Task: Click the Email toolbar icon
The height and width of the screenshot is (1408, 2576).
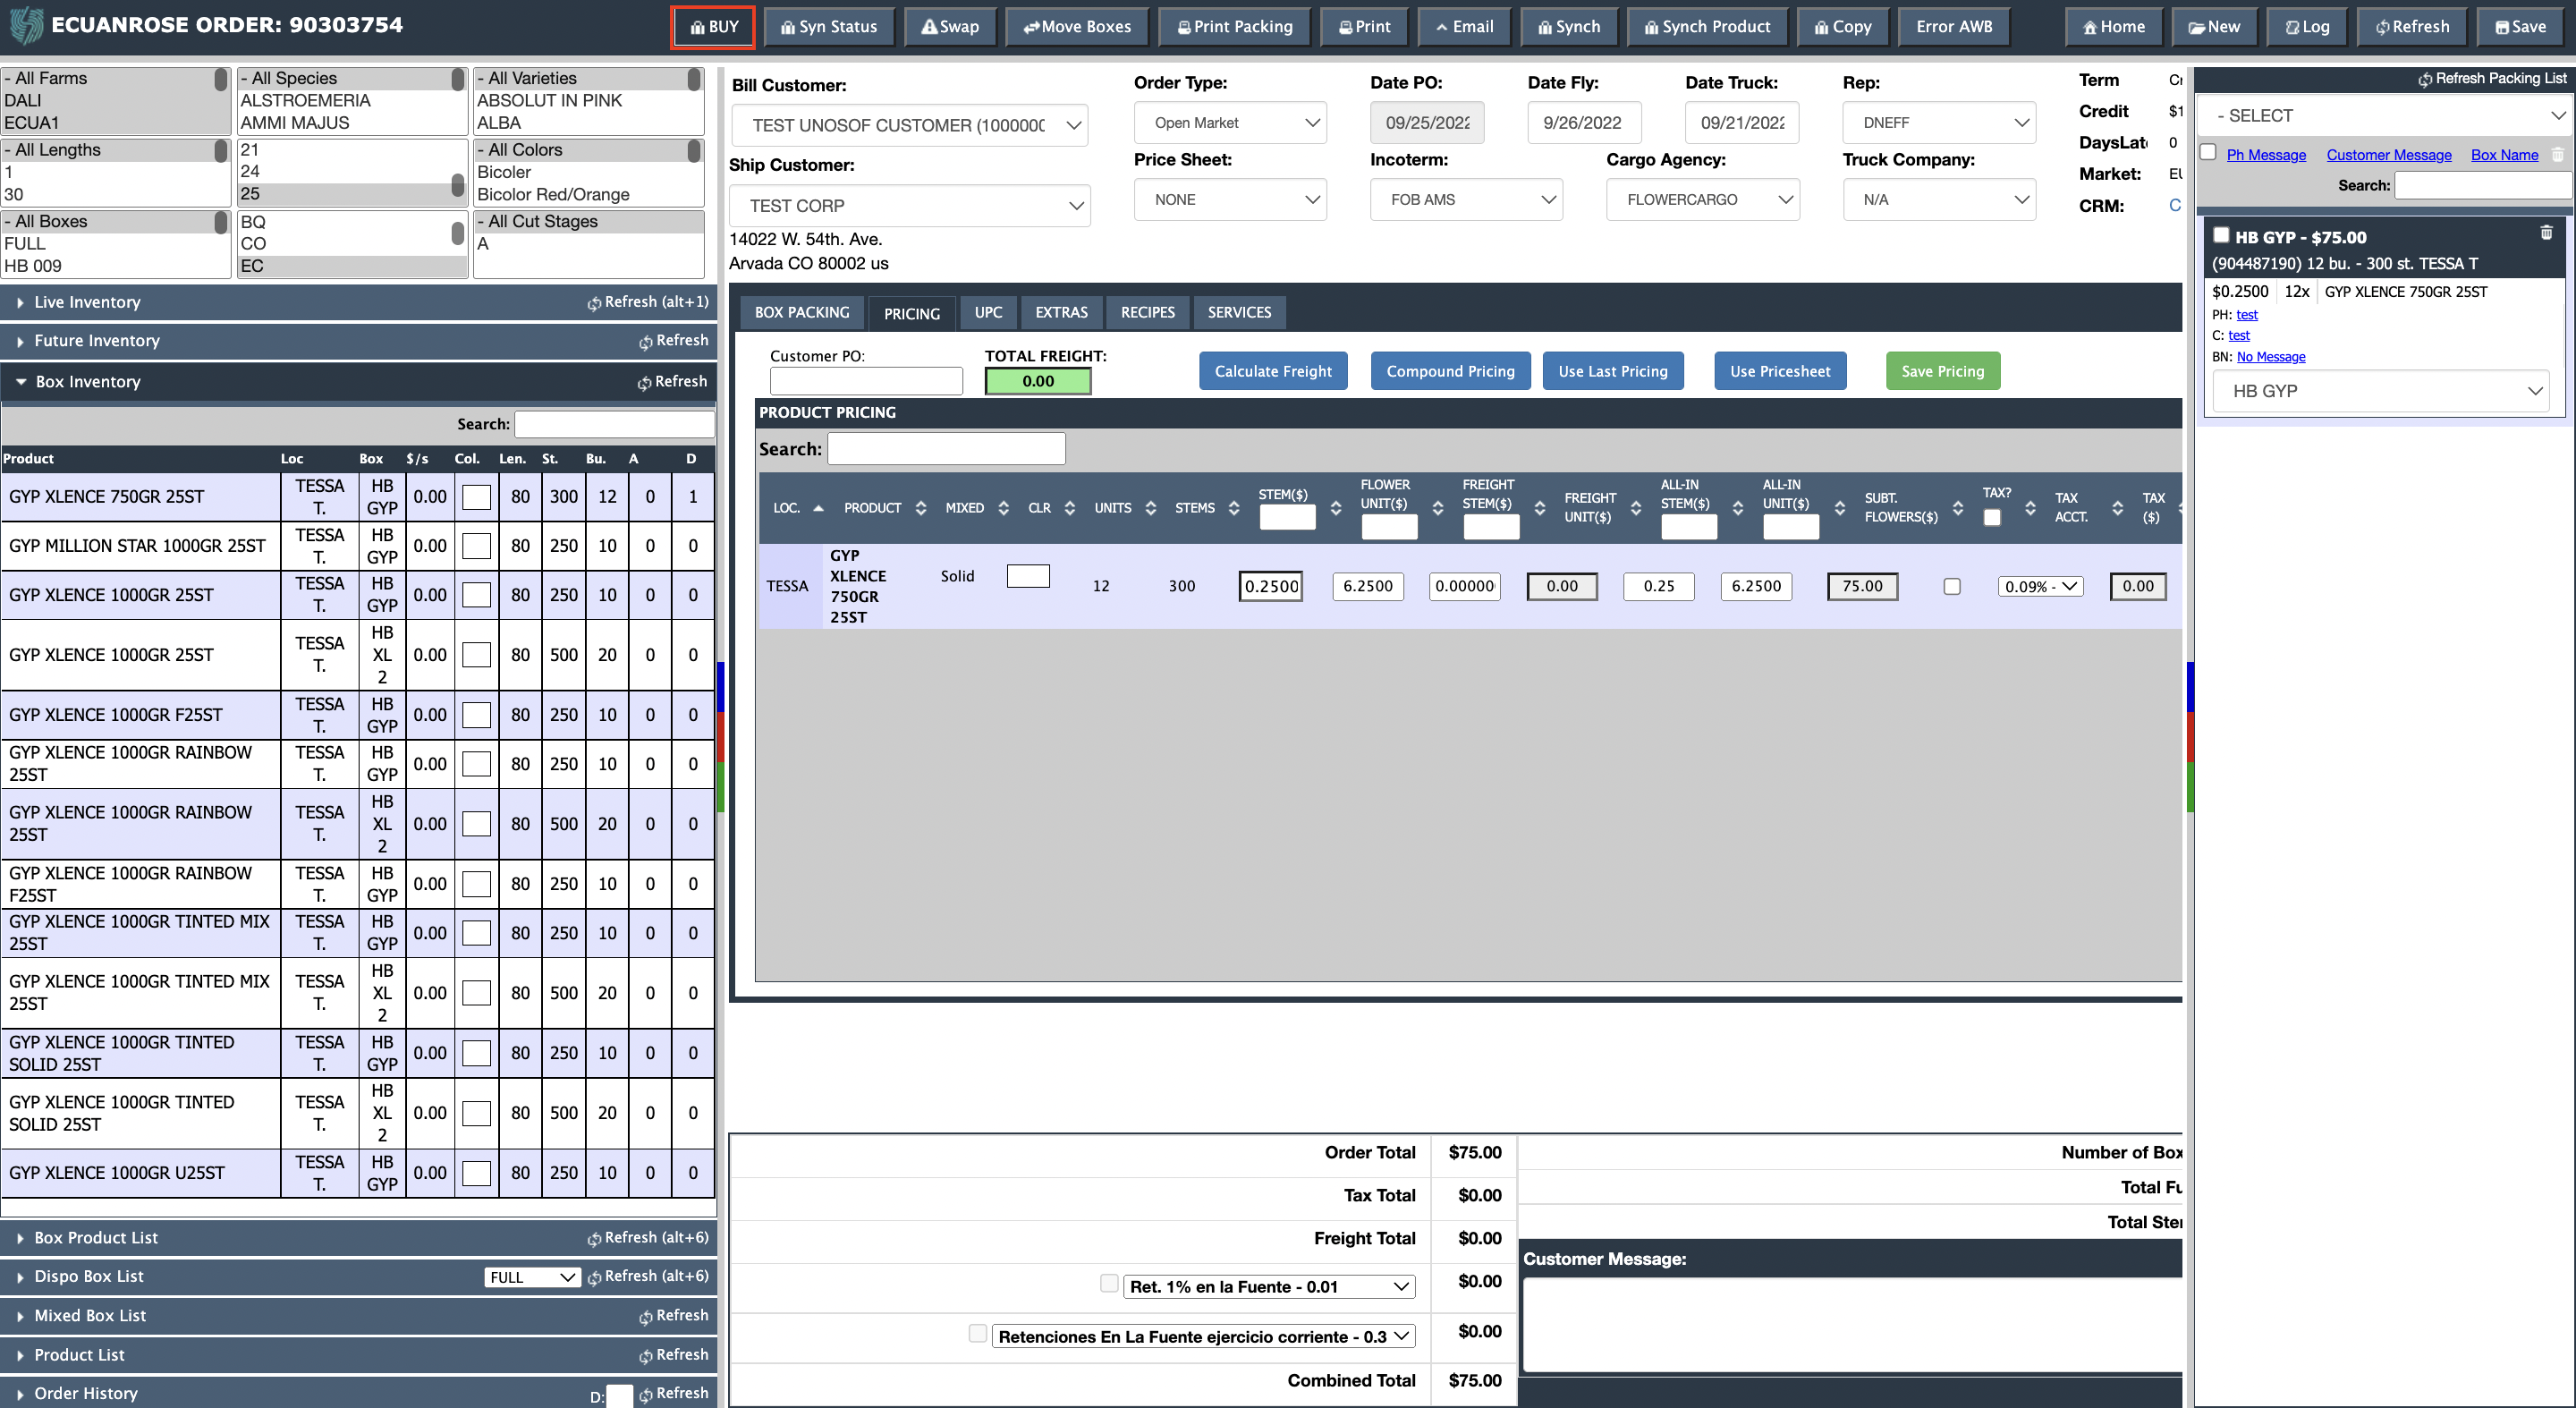Action: coord(1464,27)
